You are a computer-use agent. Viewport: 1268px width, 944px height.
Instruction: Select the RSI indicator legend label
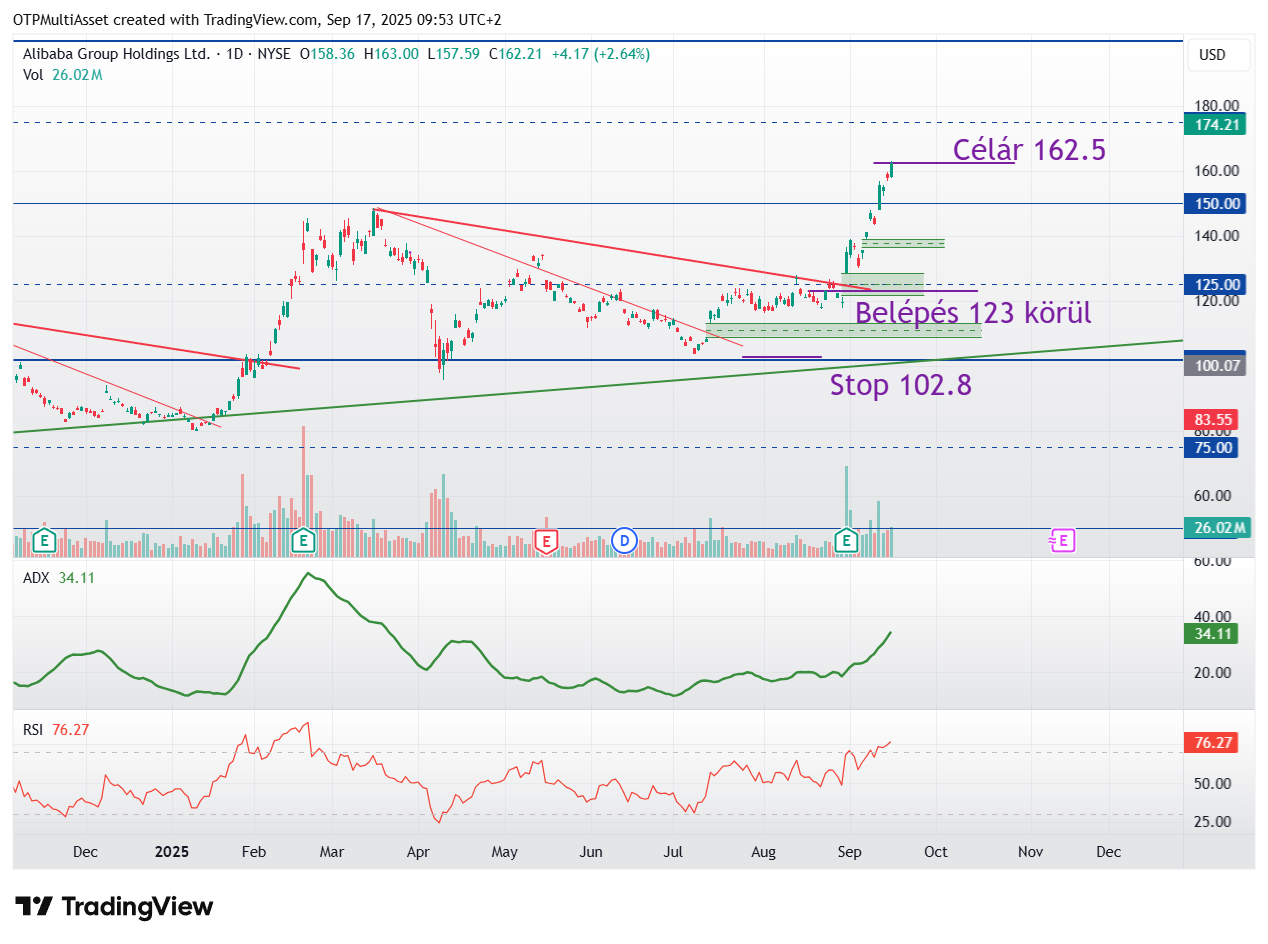point(35,730)
